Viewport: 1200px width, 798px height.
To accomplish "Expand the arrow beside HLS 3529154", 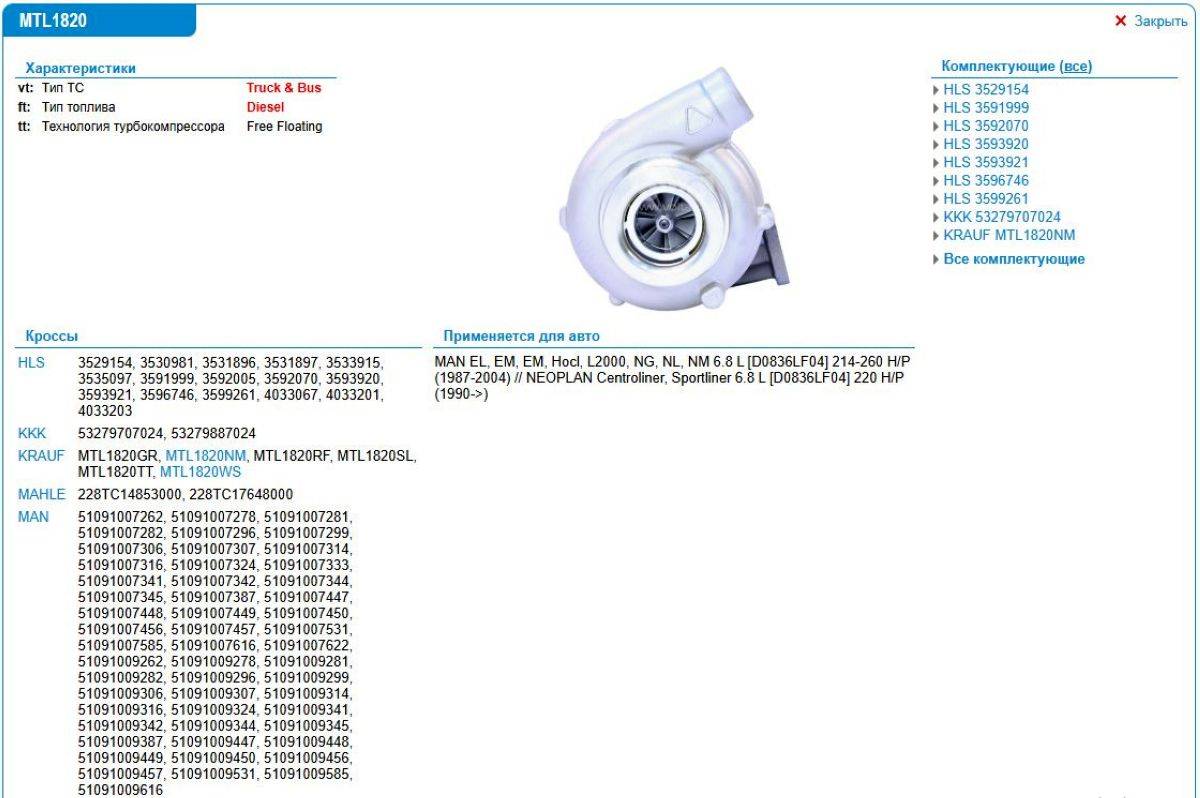I will coord(936,90).
